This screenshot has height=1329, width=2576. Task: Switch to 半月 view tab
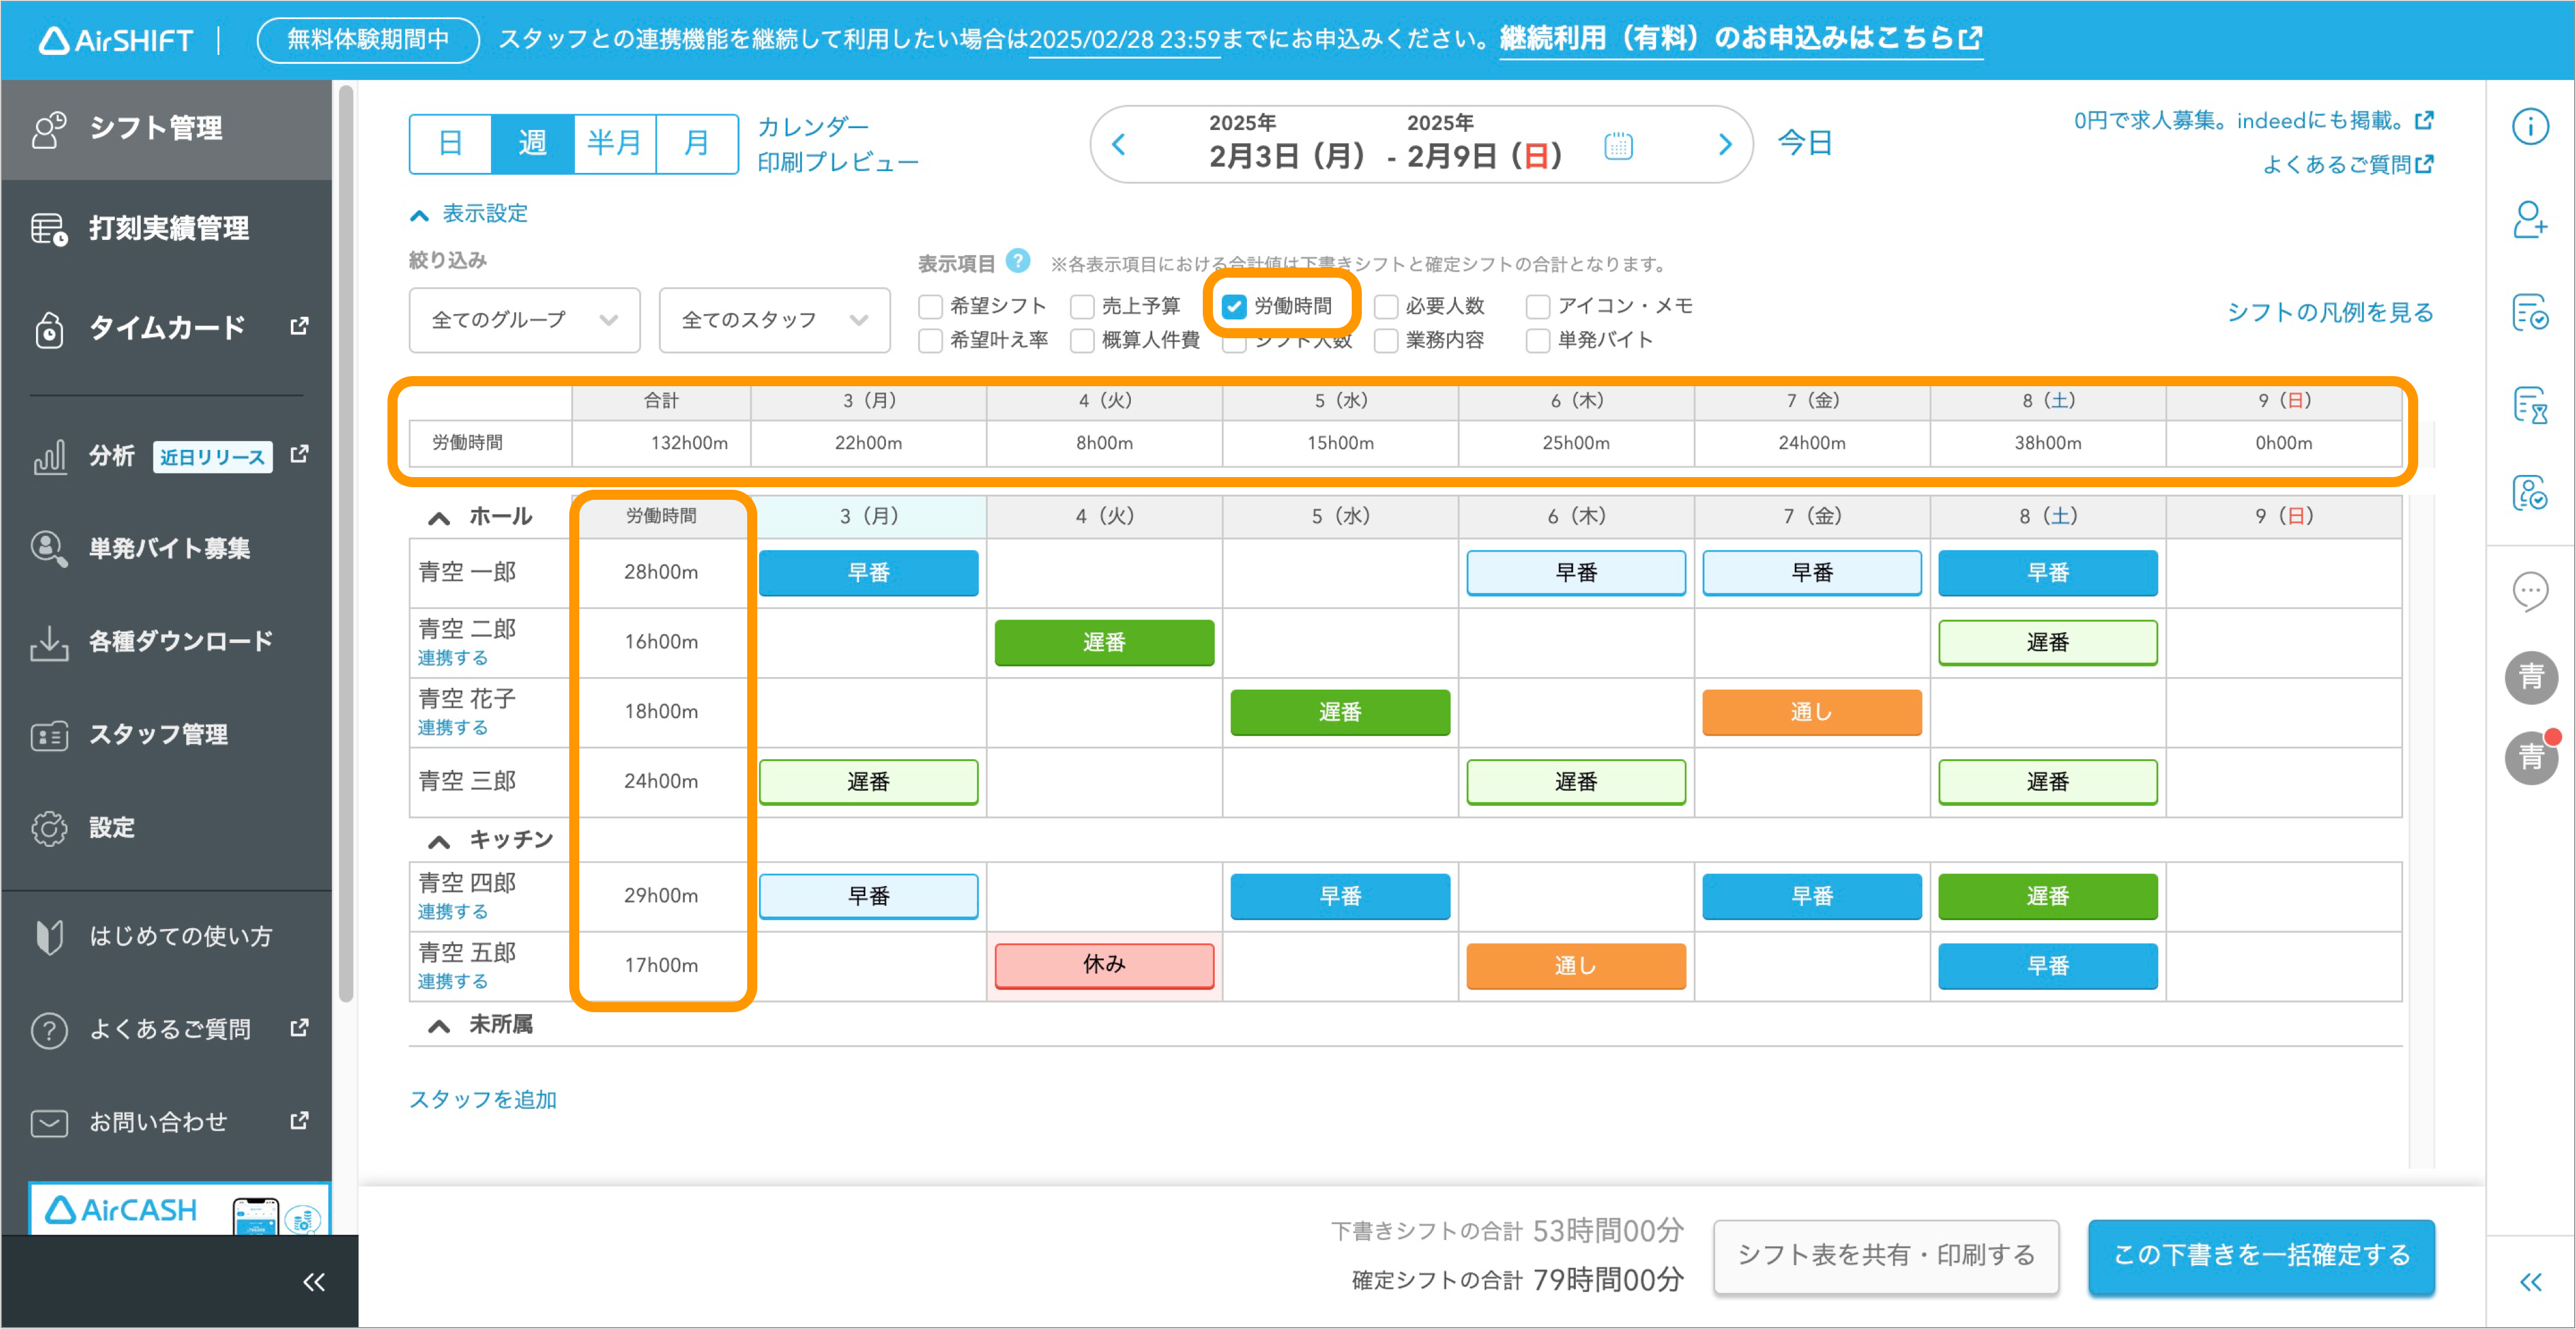coord(614,144)
